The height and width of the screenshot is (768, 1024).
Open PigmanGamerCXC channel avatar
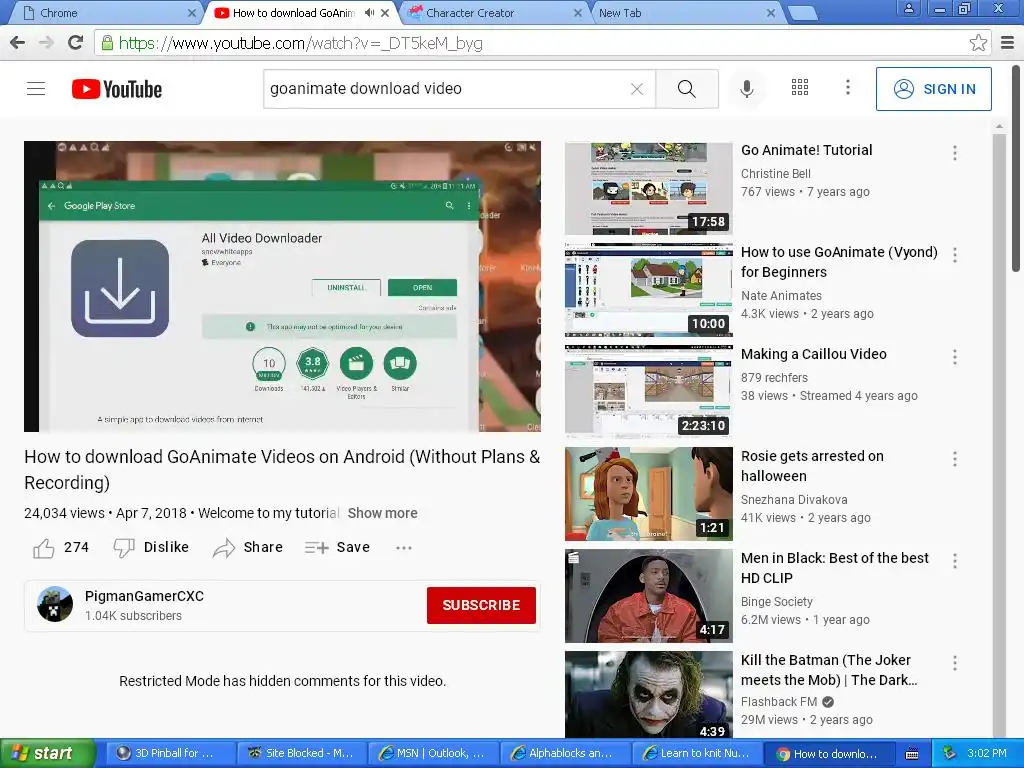pos(55,604)
